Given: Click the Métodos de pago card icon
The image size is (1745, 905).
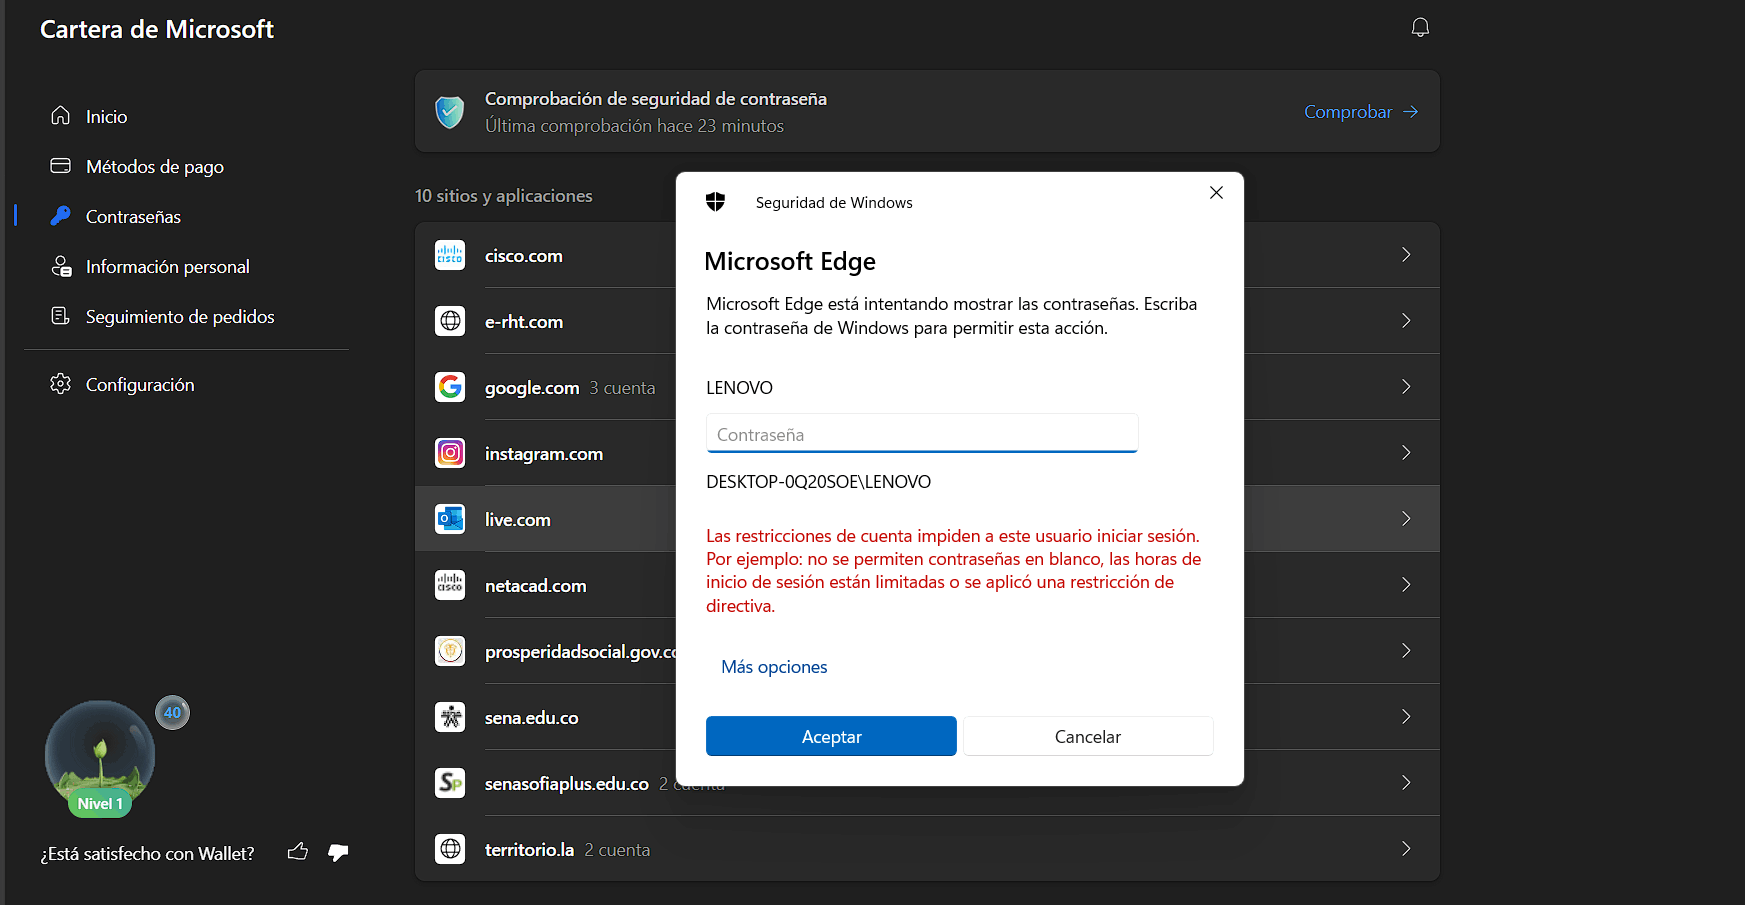Looking at the screenshot, I should 61,166.
